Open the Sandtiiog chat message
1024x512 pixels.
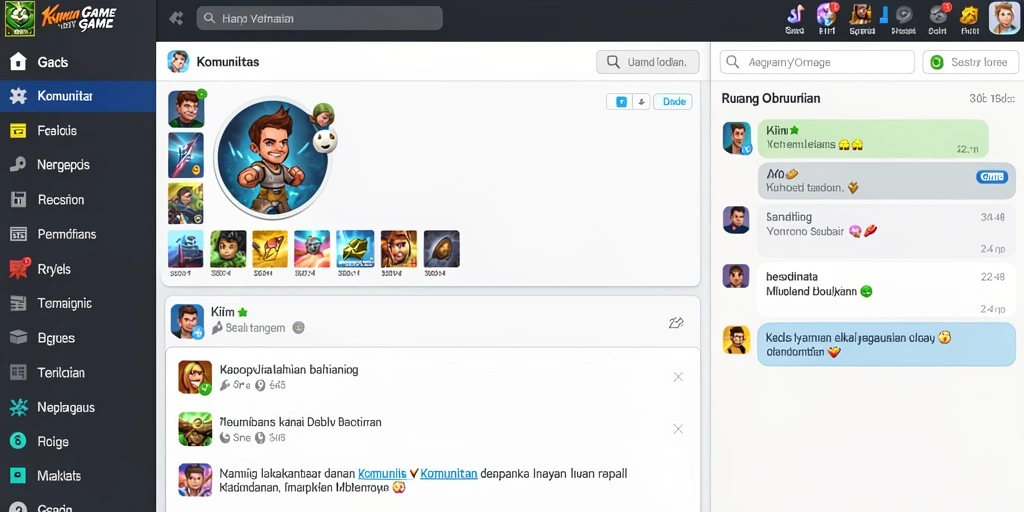click(x=886, y=231)
